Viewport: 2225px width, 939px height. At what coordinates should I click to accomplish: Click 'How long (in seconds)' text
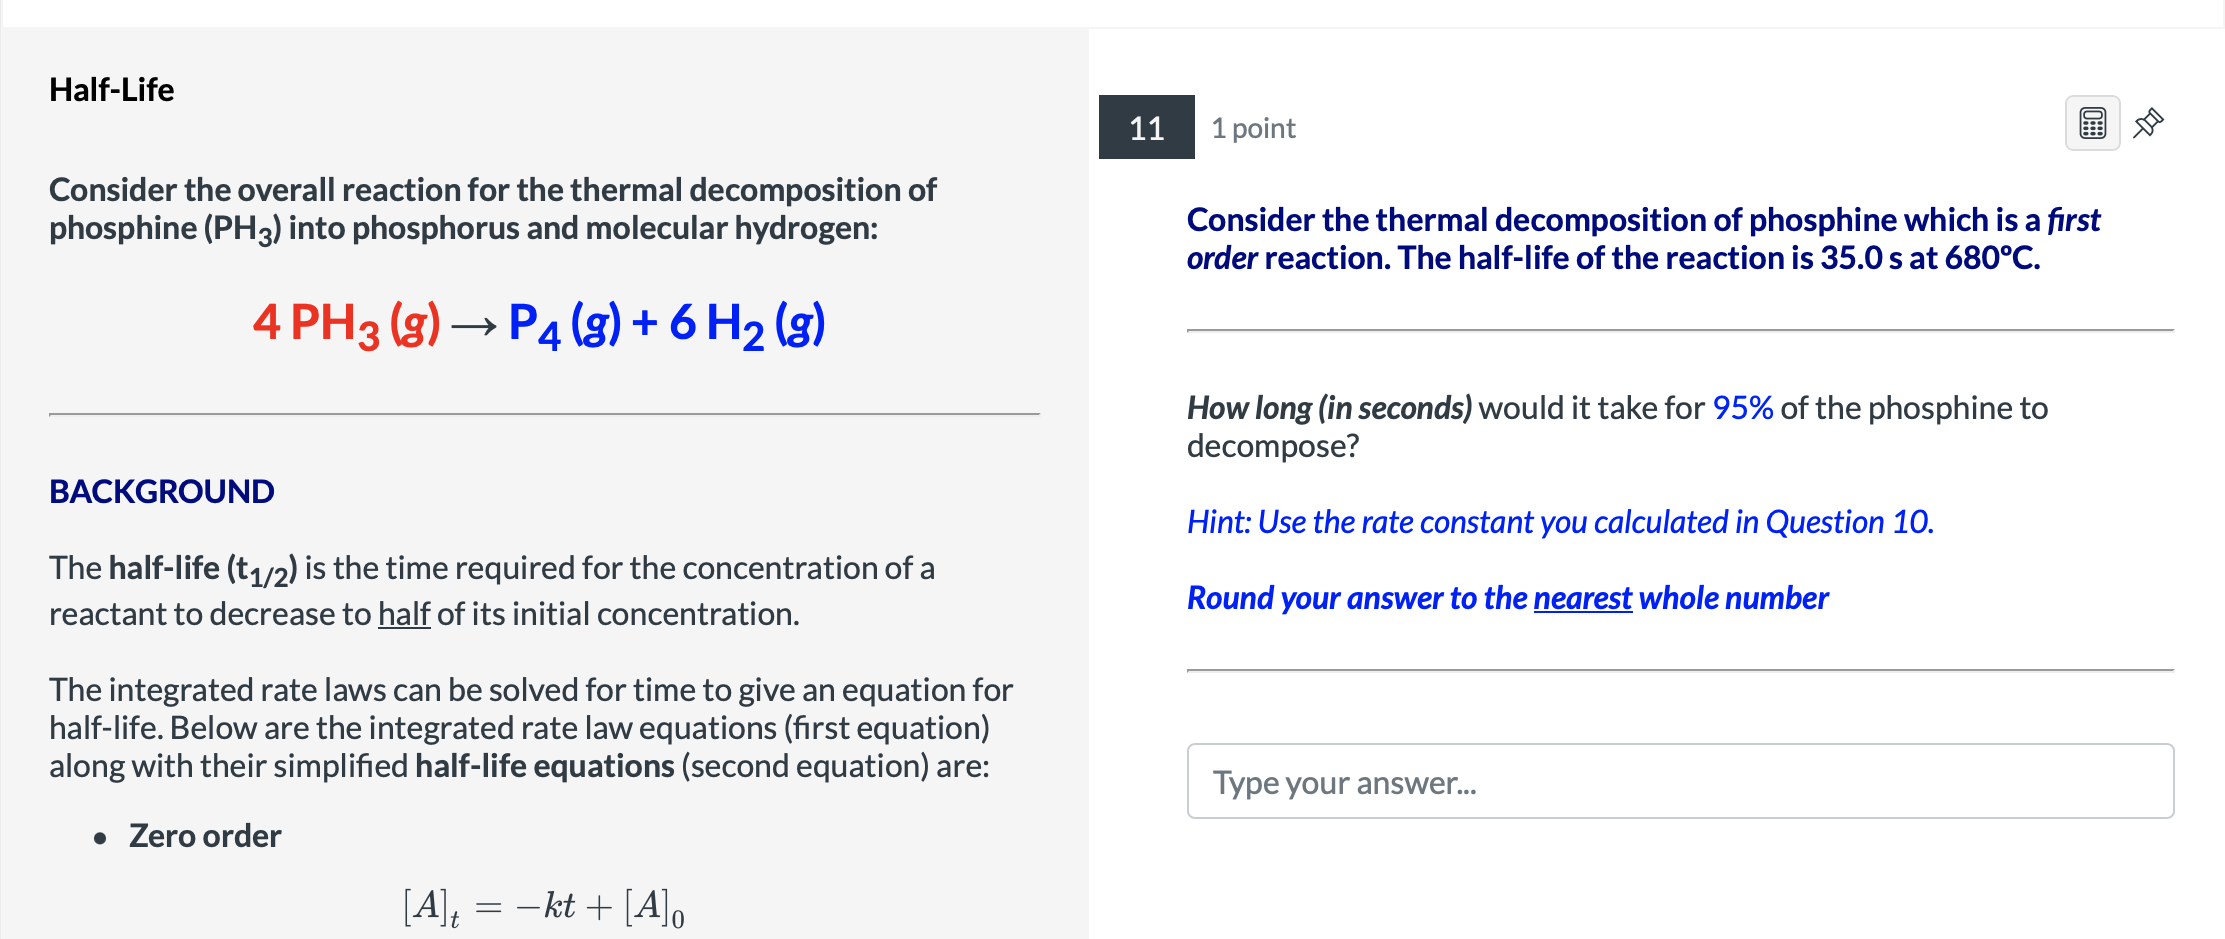tap(1329, 408)
